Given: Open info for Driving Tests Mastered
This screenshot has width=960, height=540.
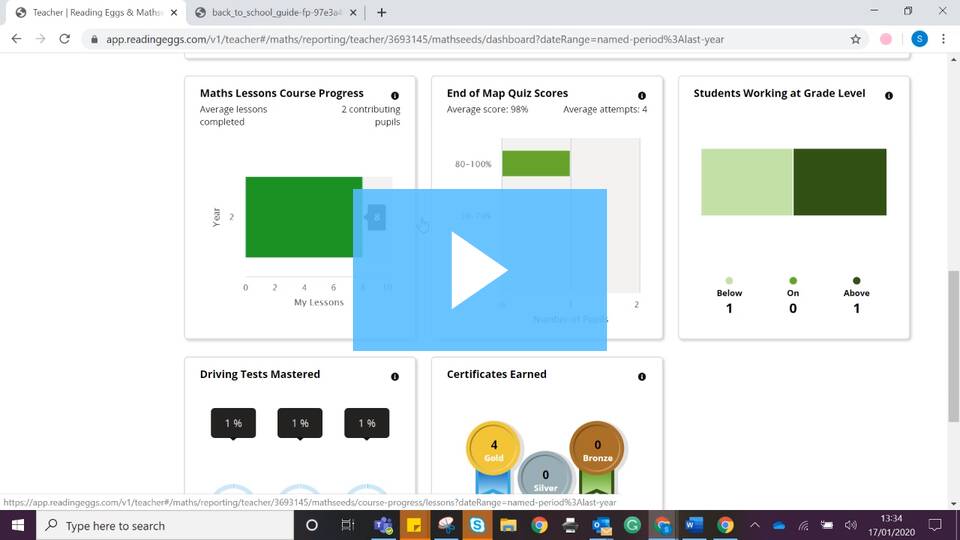Looking at the screenshot, I should coord(395,377).
